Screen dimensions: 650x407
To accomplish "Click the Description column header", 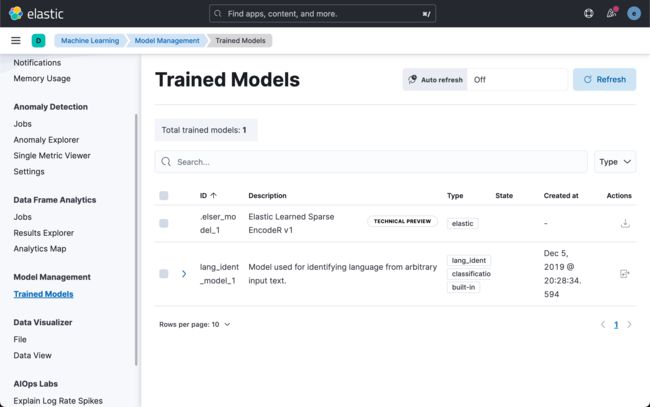I will pos(267,196).
